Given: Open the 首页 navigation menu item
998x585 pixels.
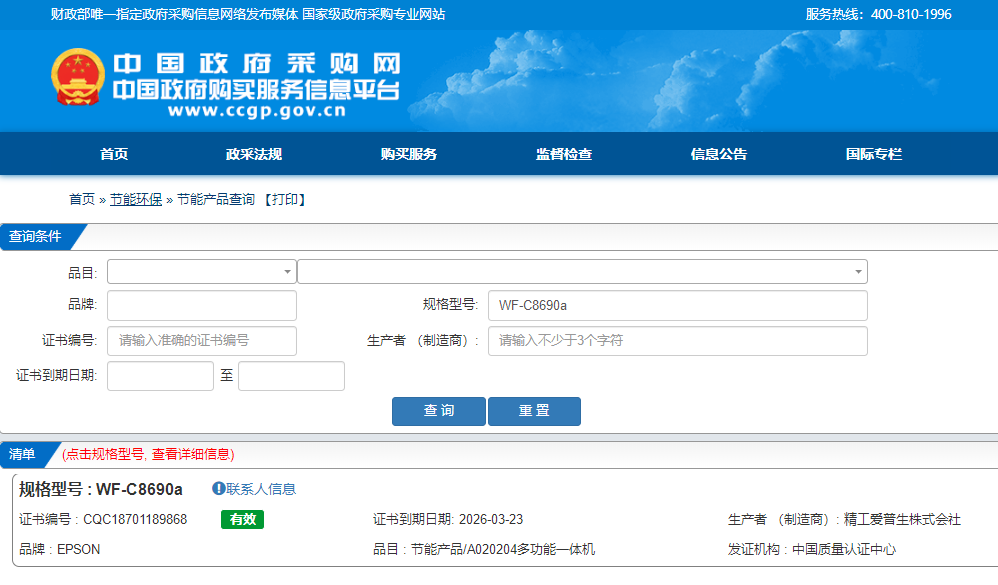Looking at the screenshot, I should point(114,154).
